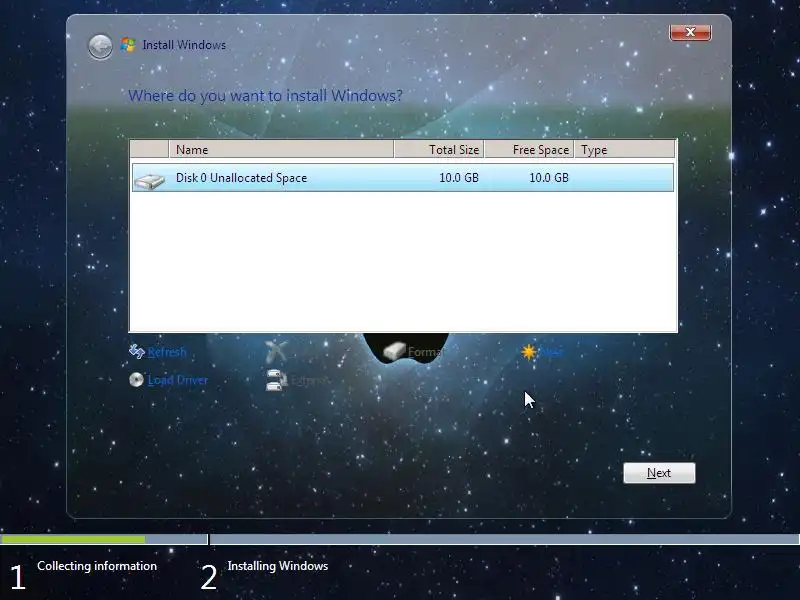Select Disk 0 Unallocated Space row
Viewport: 800px width, 600px height.
[403, 178]
